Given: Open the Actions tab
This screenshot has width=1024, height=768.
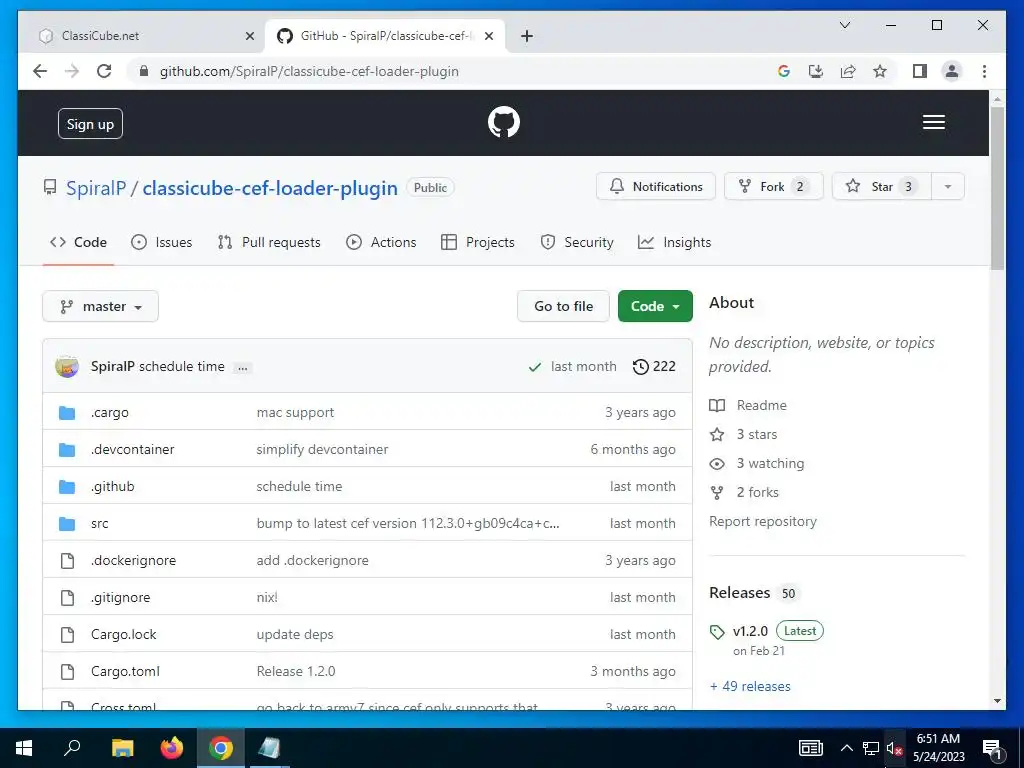Looking at the screenshot, I should click(381, 242).
